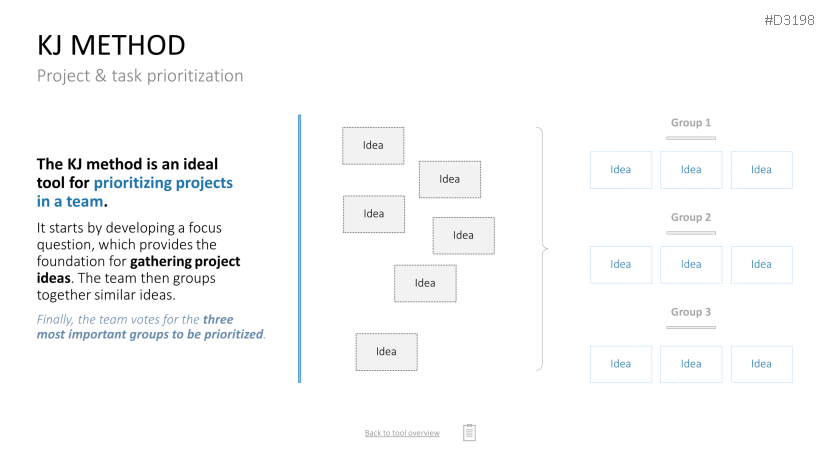The height and width of the screenshot is (466, 829).
Task: Click the blue text prioritizing projects
Action: click(163, 182)
